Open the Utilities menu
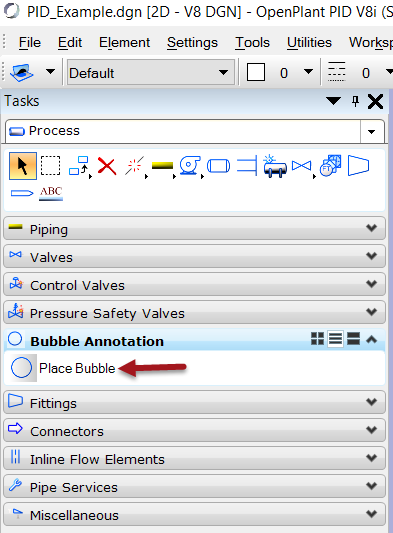Image resolution: width=393 pixels, height=533 pixels. [x=309, y=42]
